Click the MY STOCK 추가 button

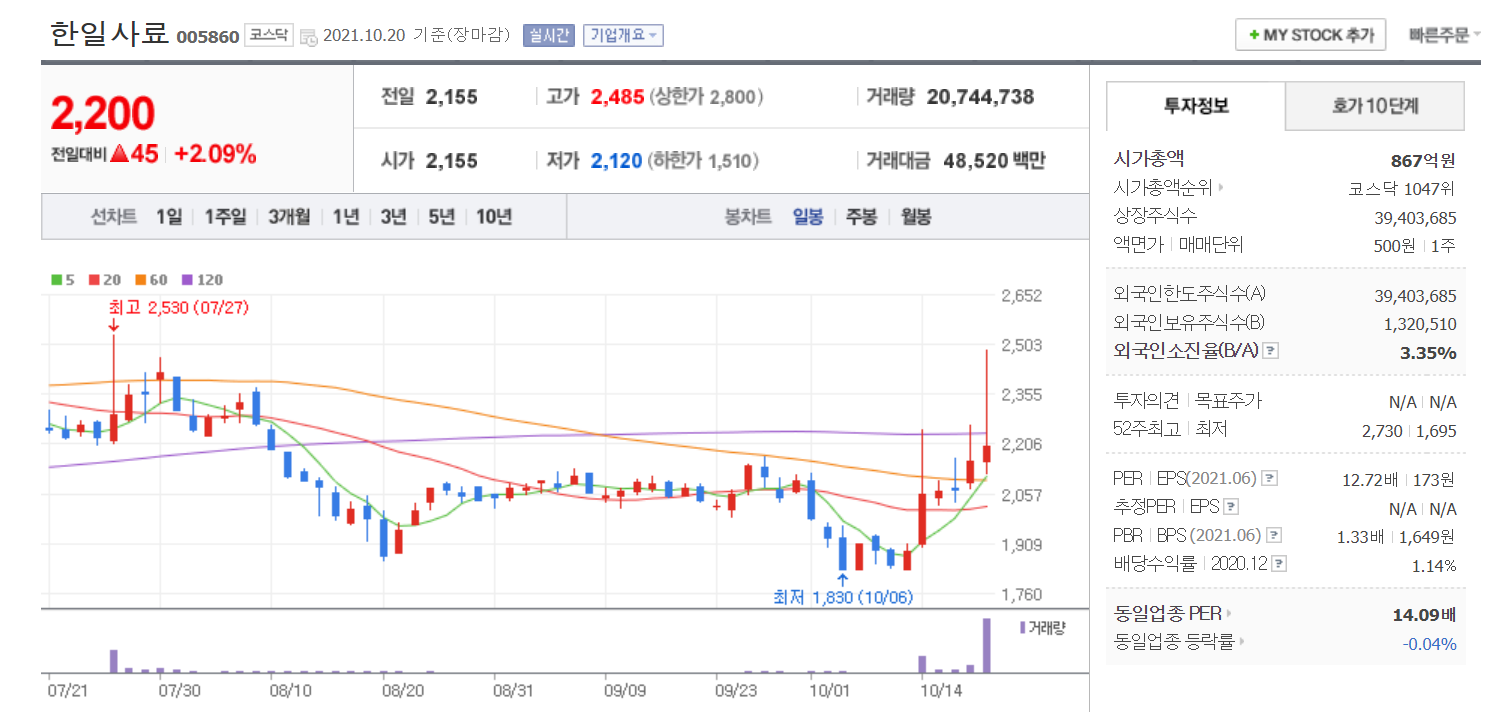[1311, 35]
